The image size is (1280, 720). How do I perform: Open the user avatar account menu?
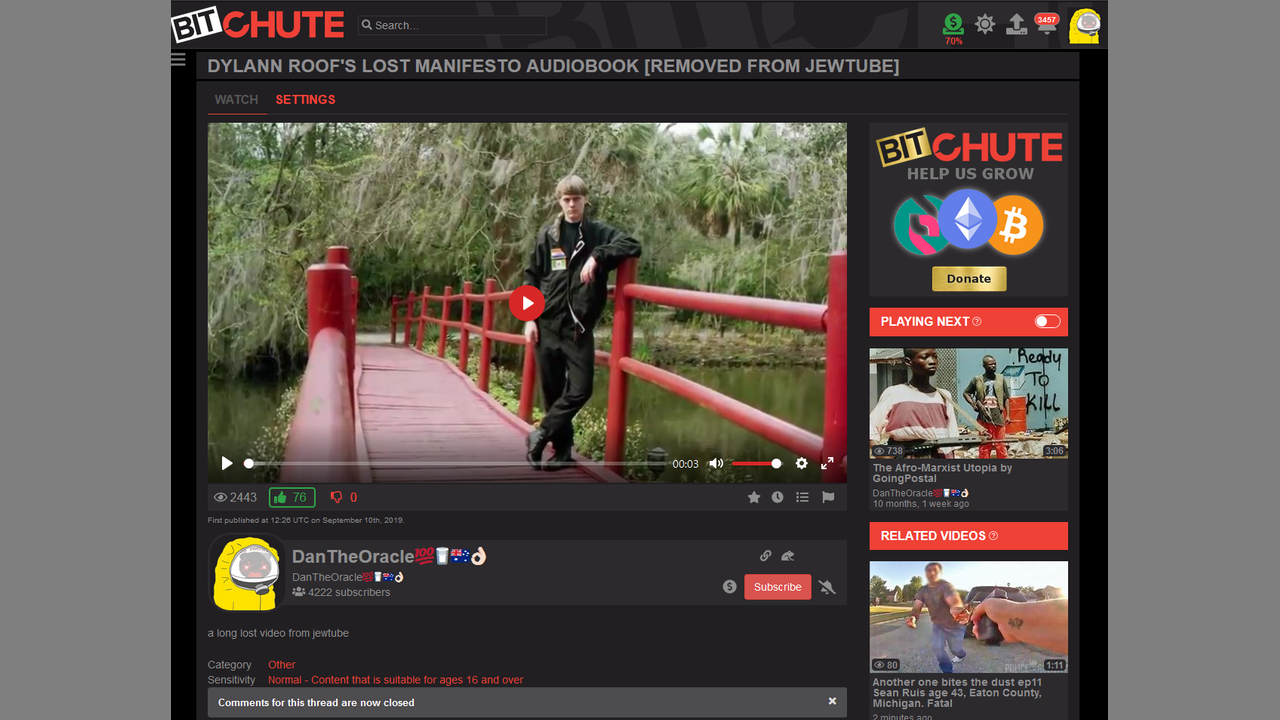pyautogui.click(x=1085, y=25)
